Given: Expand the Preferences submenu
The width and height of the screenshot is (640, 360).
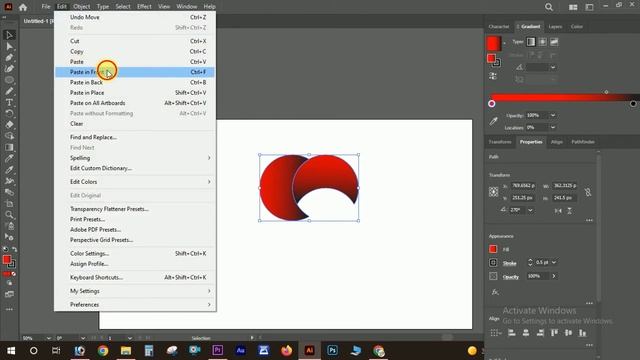Looking at the screenshot, I should (209, 304).
